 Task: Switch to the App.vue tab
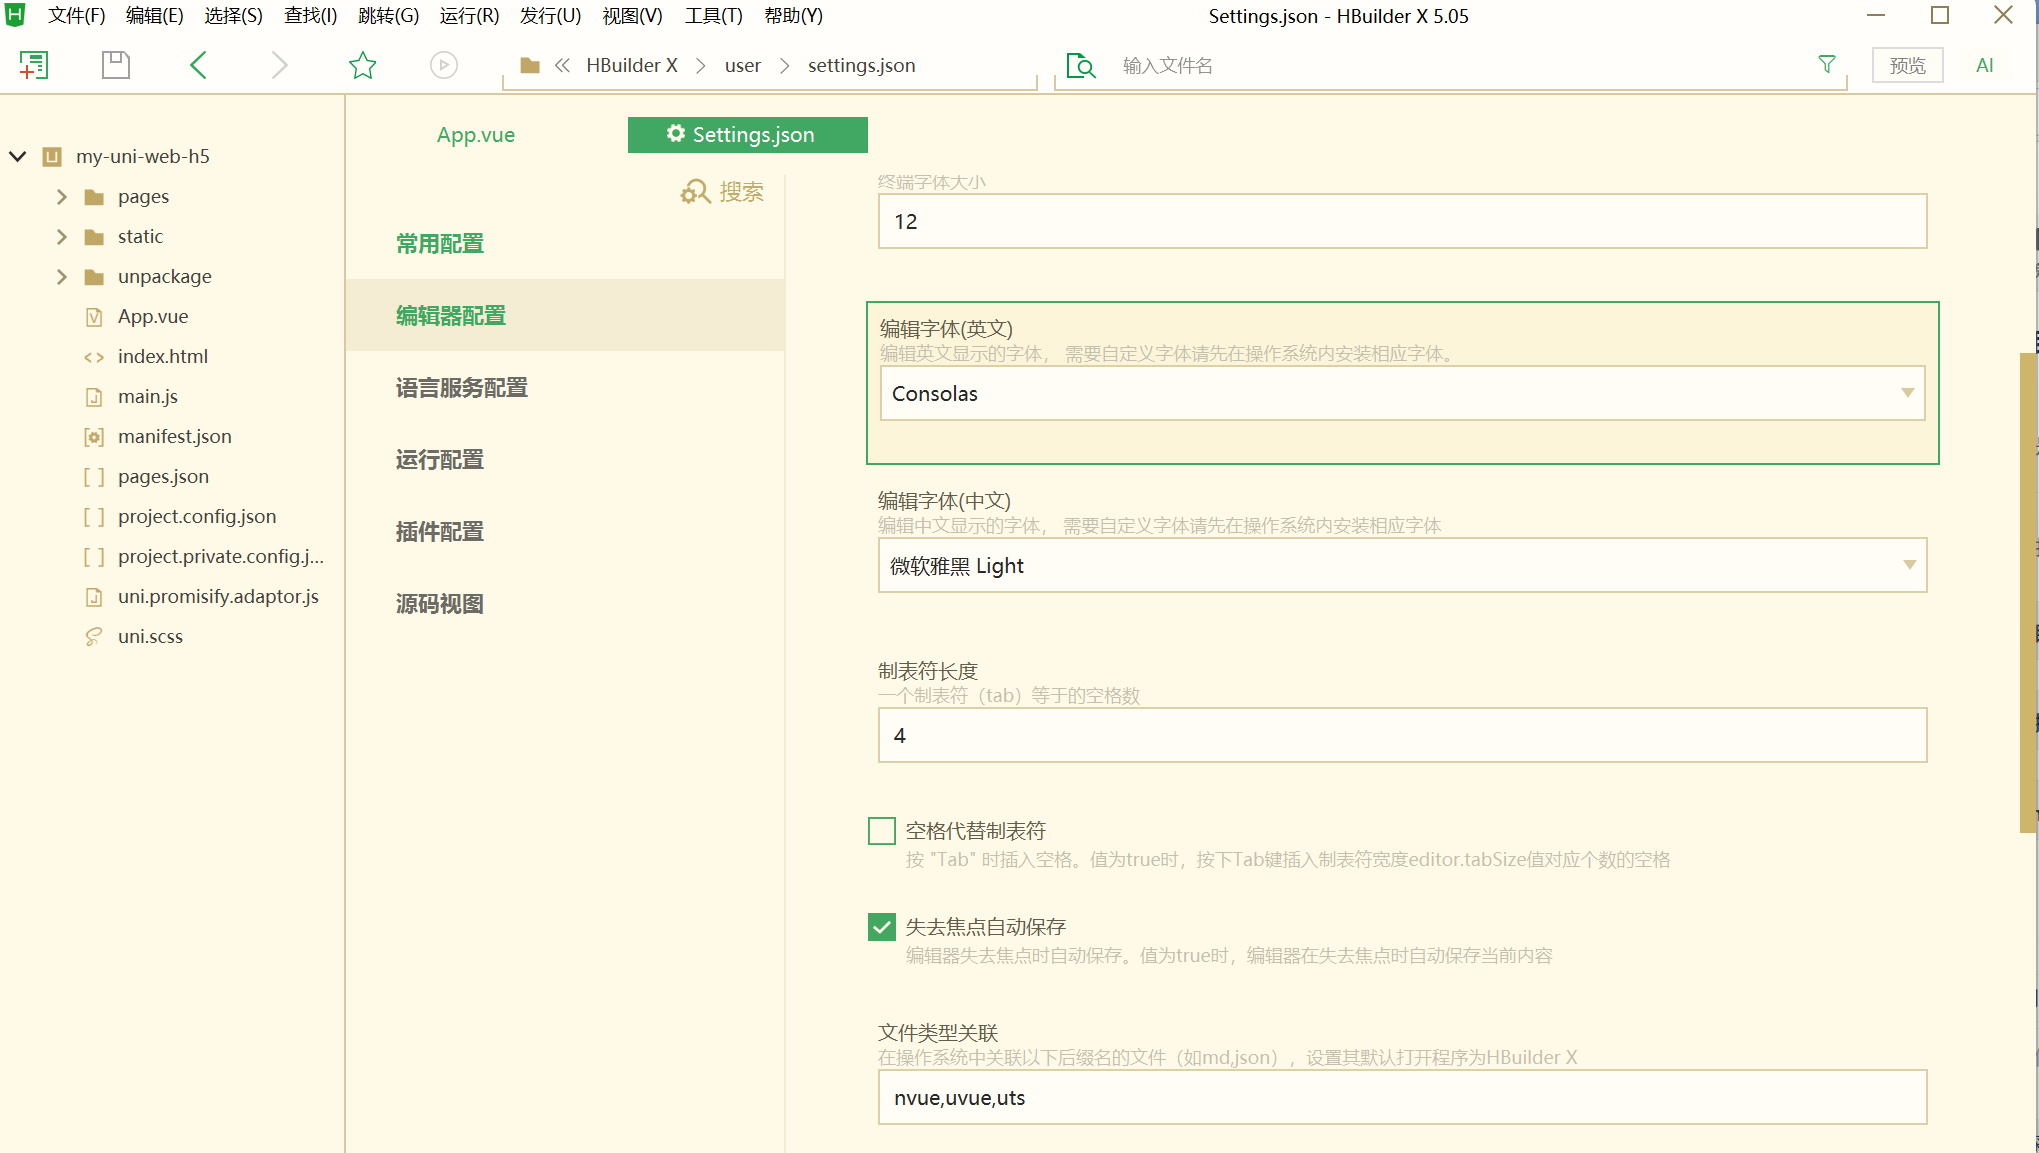pyautogui.click(x=475, y=135)
